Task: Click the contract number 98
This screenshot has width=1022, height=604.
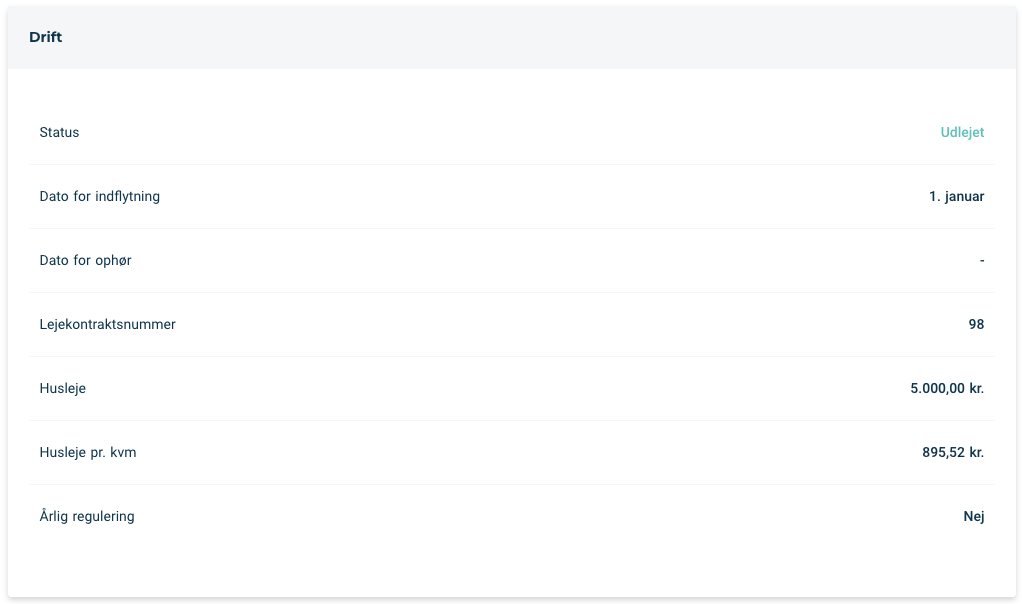Action: click(x=976, y=324)
